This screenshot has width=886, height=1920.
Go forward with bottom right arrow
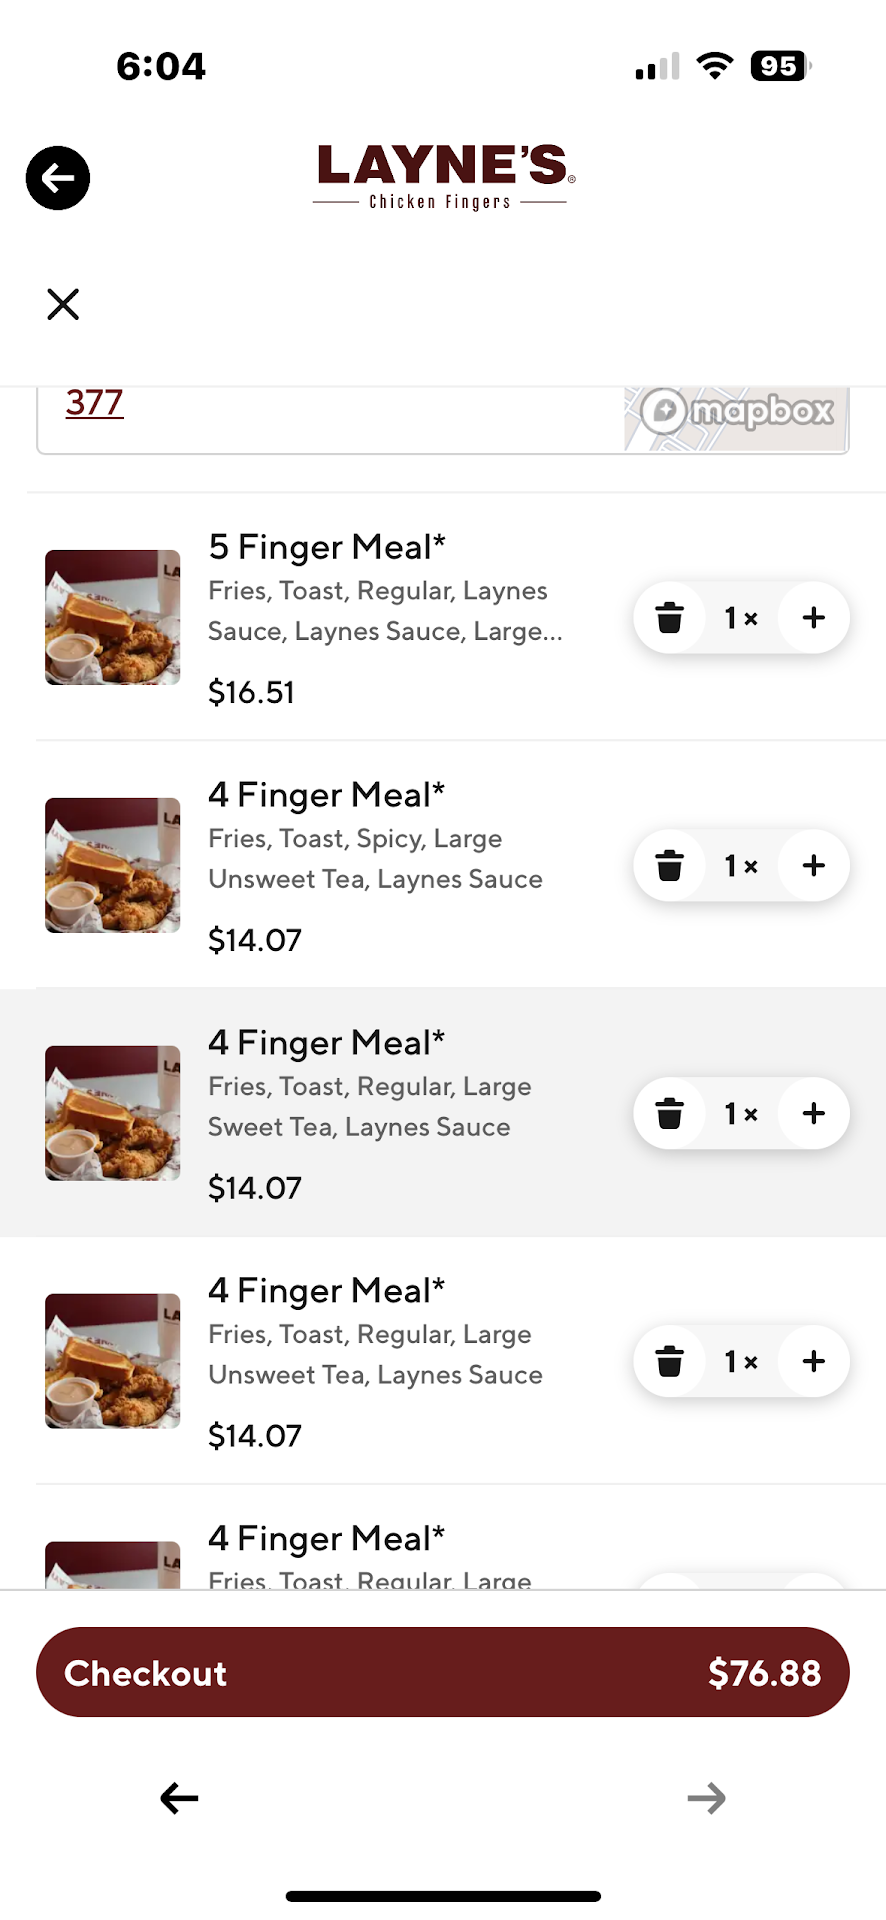[x=706, y=1798]
